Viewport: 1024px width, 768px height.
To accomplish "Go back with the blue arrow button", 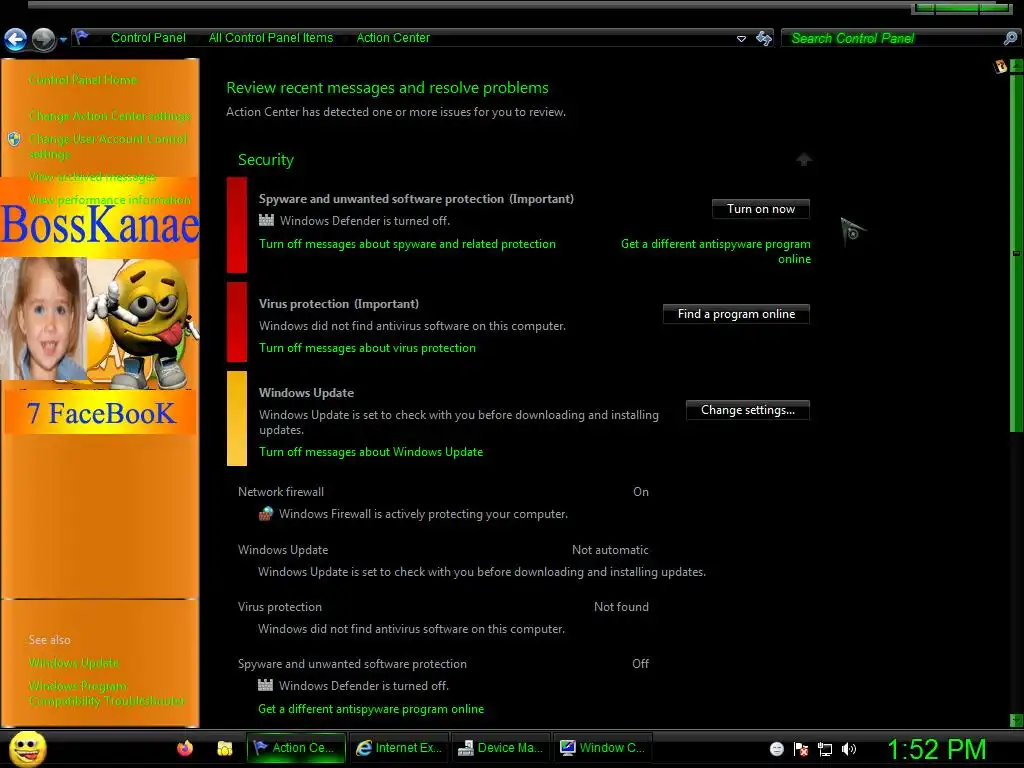I will pos(16,40).
